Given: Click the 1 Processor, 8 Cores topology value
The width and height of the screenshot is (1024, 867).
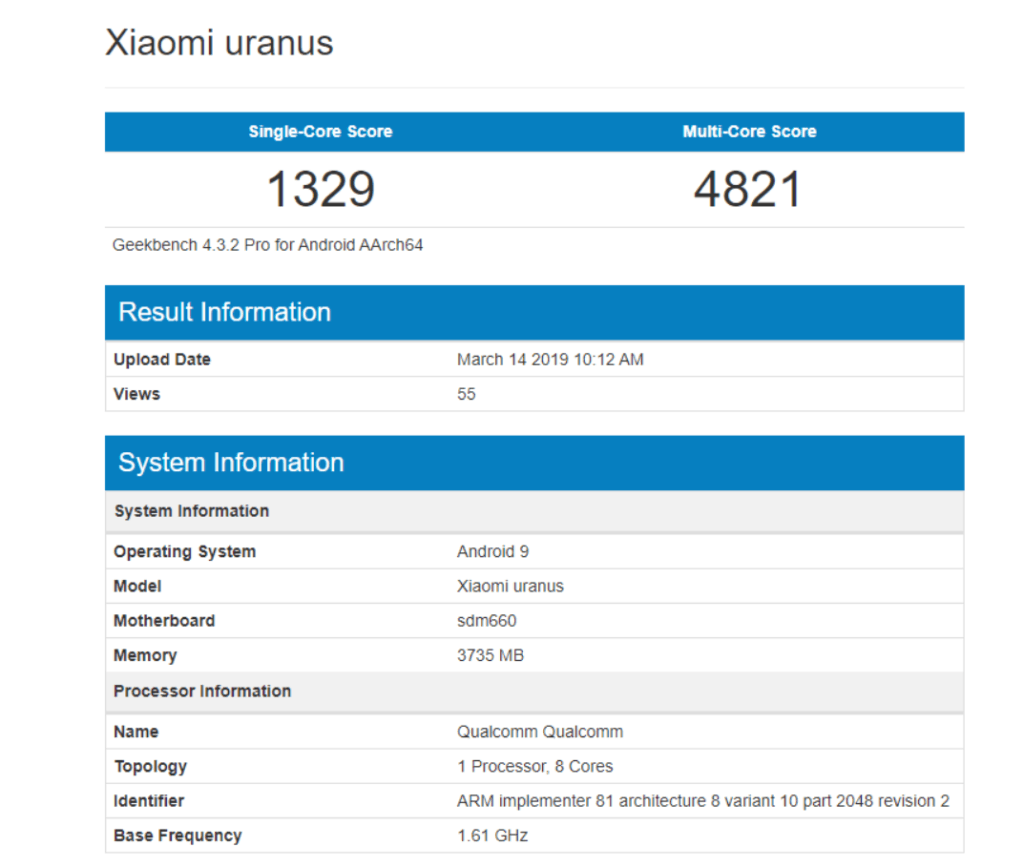Looking at the screenshot, I should point(535,767).
